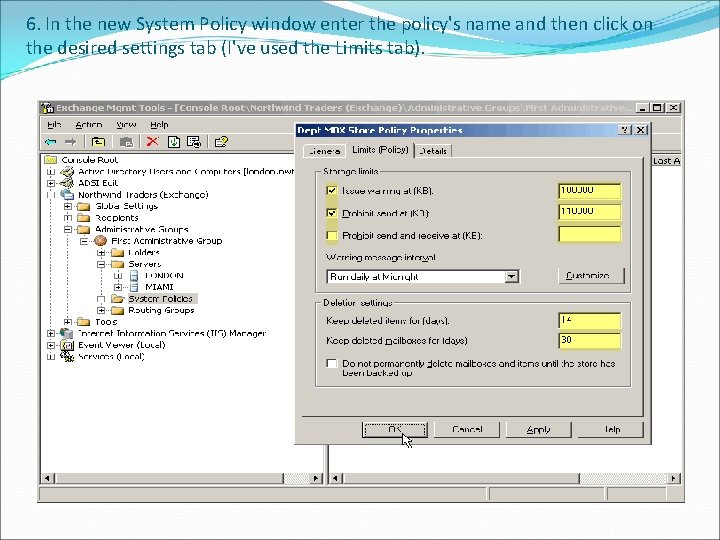The height and width of the screenshot is (540, 720).
Task: Click the Delete red X toolbar icon
Action: pyautogui.click(x=152, y=141)
